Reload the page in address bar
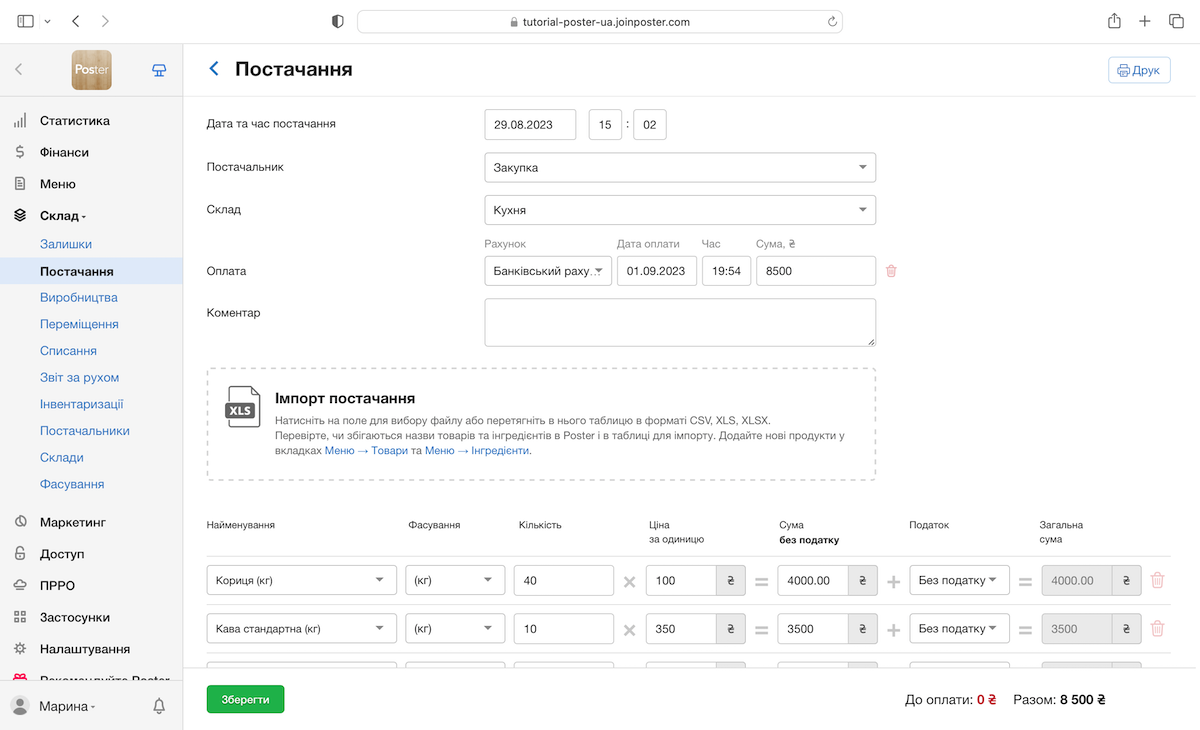The height and width of the screenshot is (730, 1200). [x=832, y=21]
